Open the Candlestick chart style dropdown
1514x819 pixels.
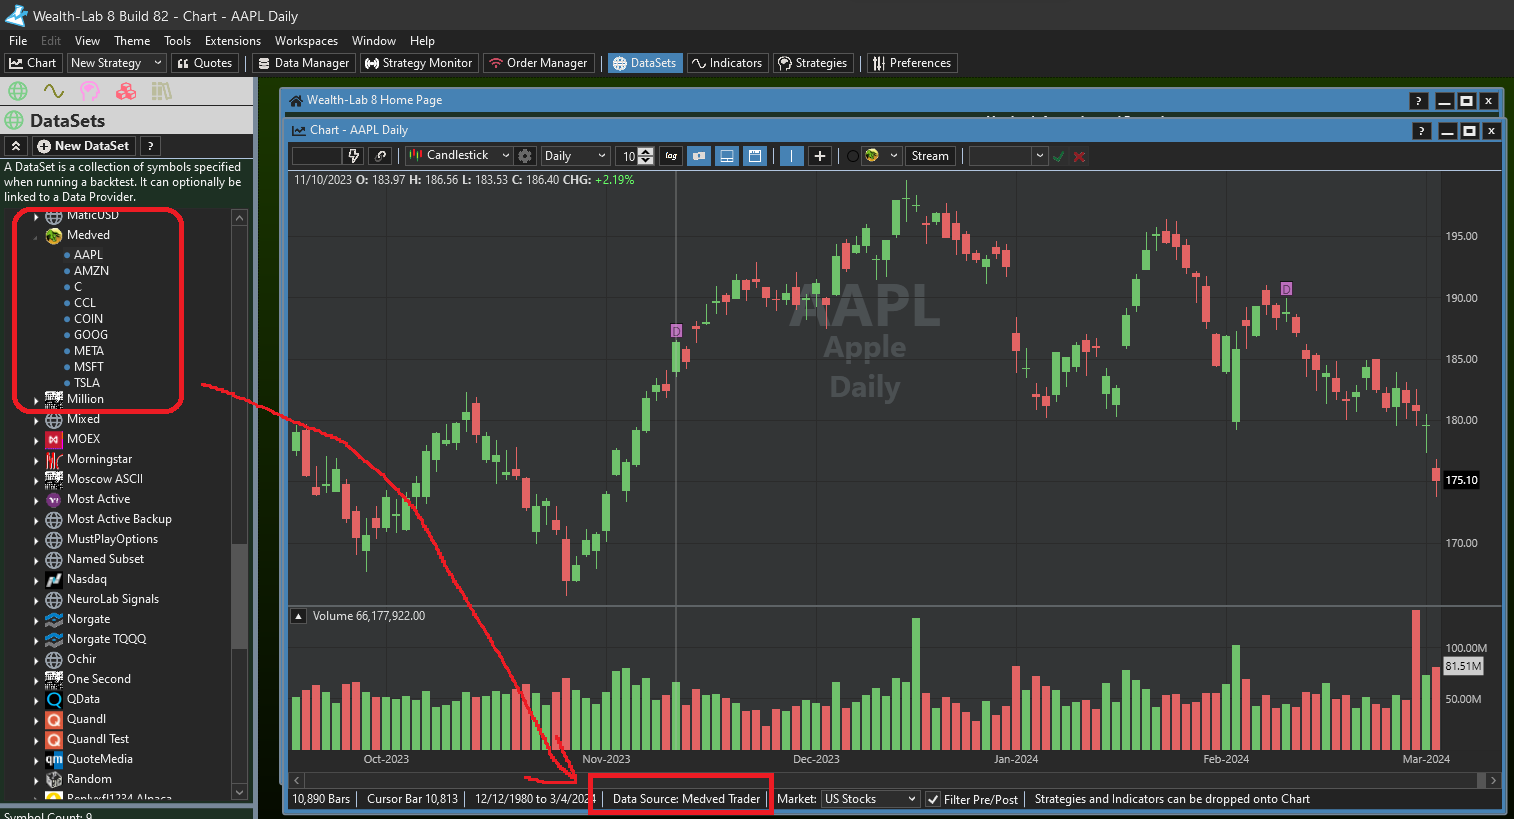pyautogui.click(x=459, y=156)
